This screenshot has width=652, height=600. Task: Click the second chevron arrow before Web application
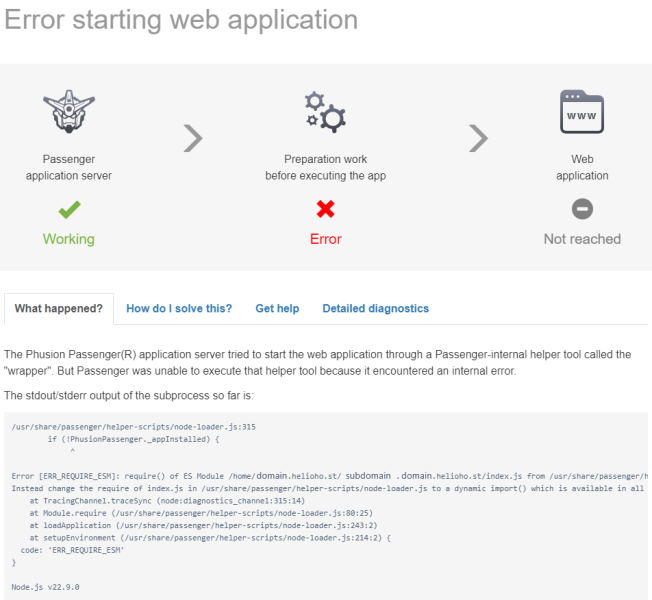(479, 137)
